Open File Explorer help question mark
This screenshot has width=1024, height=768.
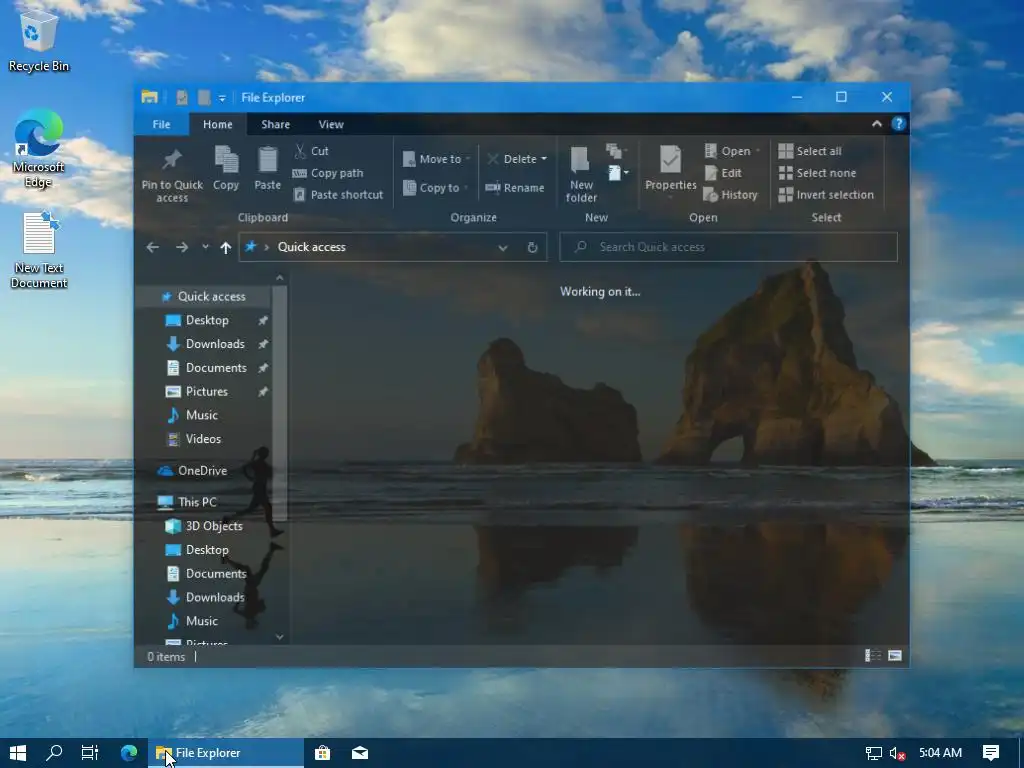coord(899,124)
